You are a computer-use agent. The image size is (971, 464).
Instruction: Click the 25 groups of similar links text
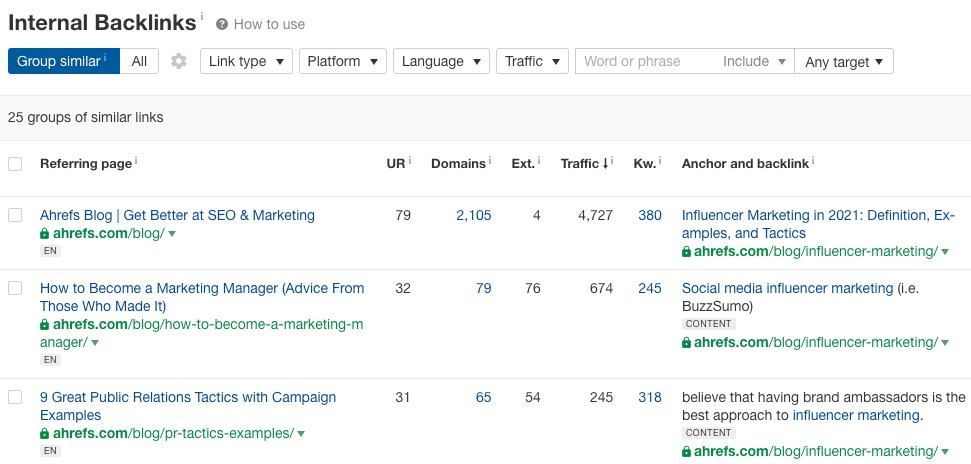click(85, 117)
